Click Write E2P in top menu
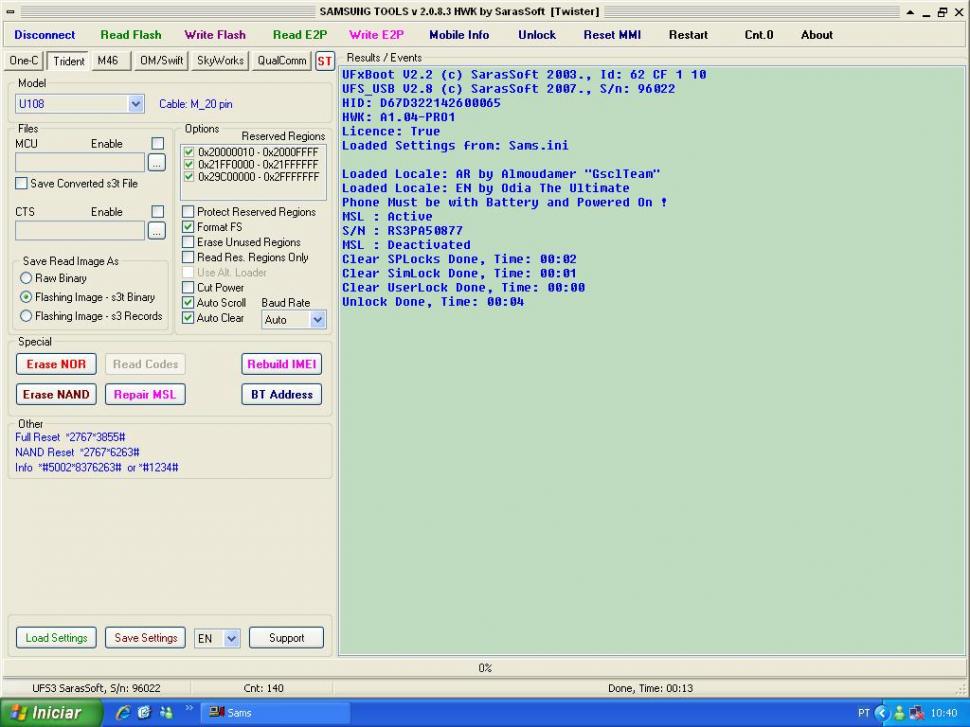 (x=376, y=35)
